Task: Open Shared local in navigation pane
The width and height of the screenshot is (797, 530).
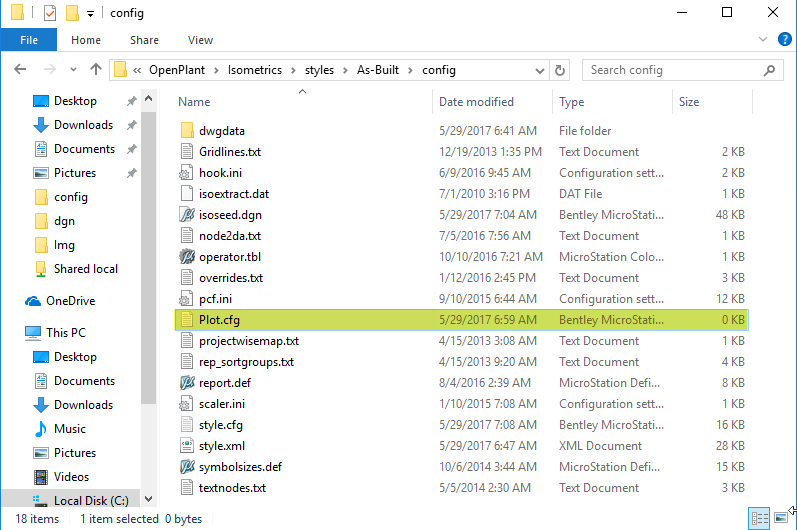Action: click(76, 269)
